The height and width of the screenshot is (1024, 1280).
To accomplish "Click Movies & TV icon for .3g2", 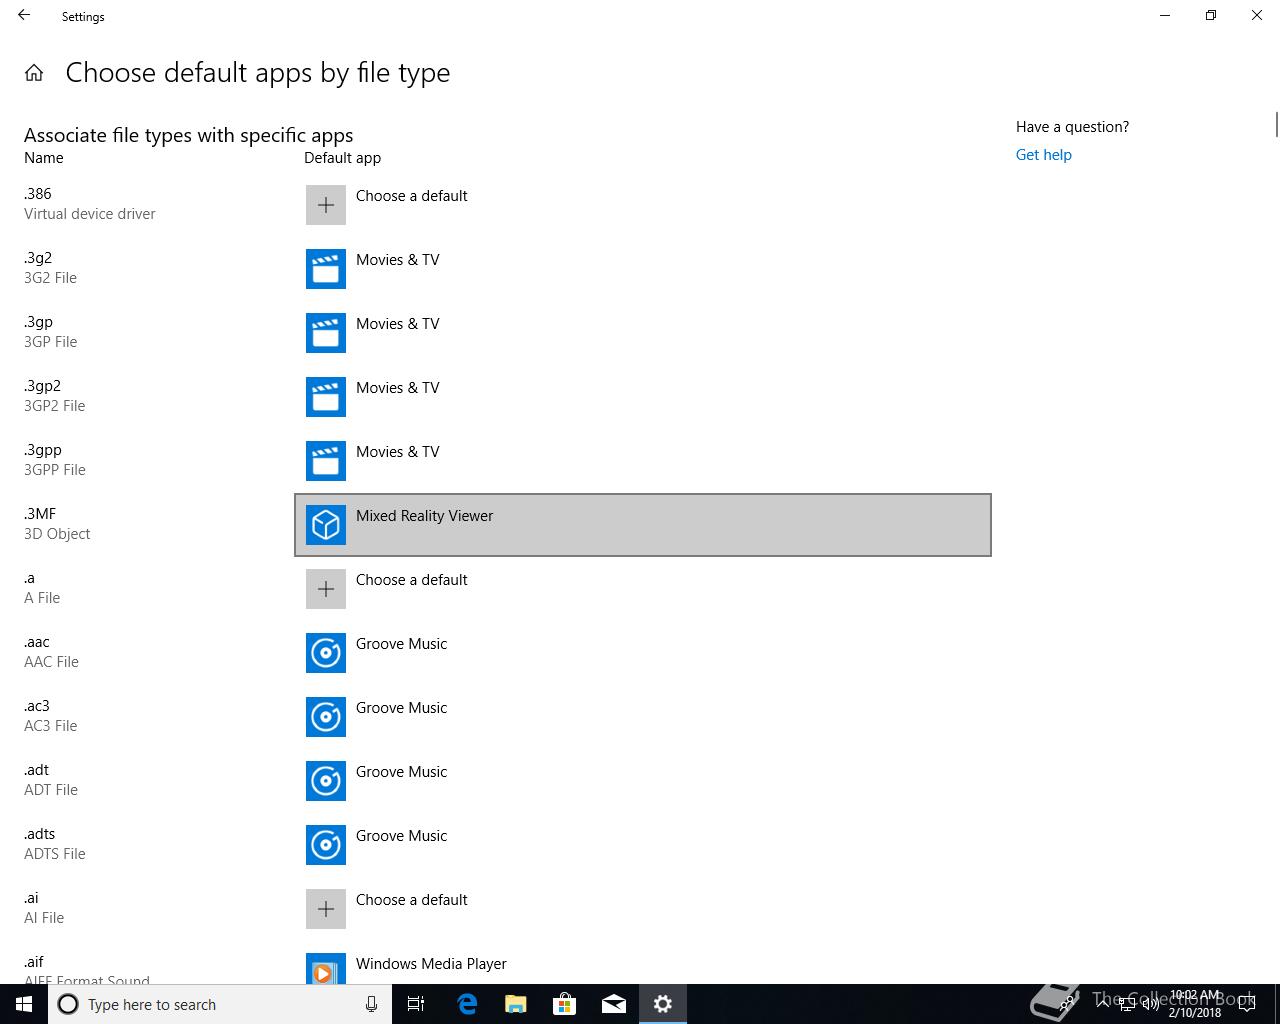I will click(326, 269).
